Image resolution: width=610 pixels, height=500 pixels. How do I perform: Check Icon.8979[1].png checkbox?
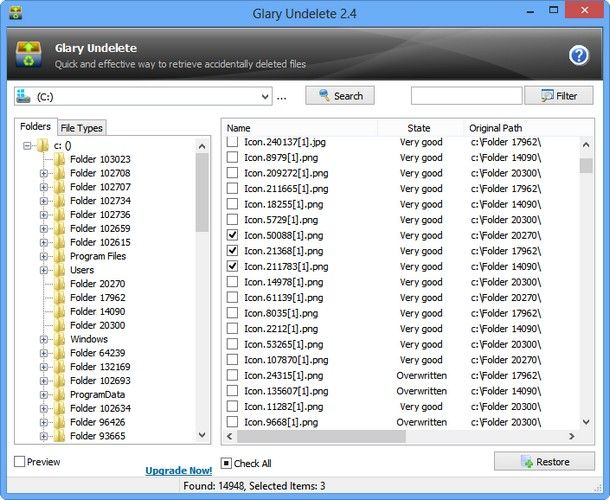pos(232,157)
